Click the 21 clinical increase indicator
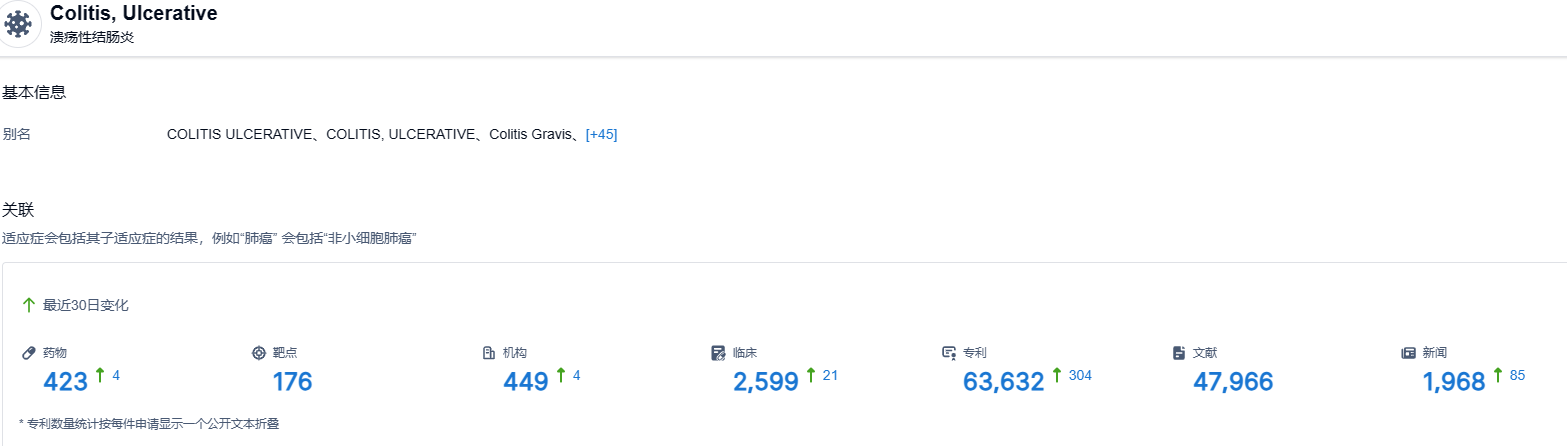Screen dimensions: 1567x446 (x=830, y=375)
